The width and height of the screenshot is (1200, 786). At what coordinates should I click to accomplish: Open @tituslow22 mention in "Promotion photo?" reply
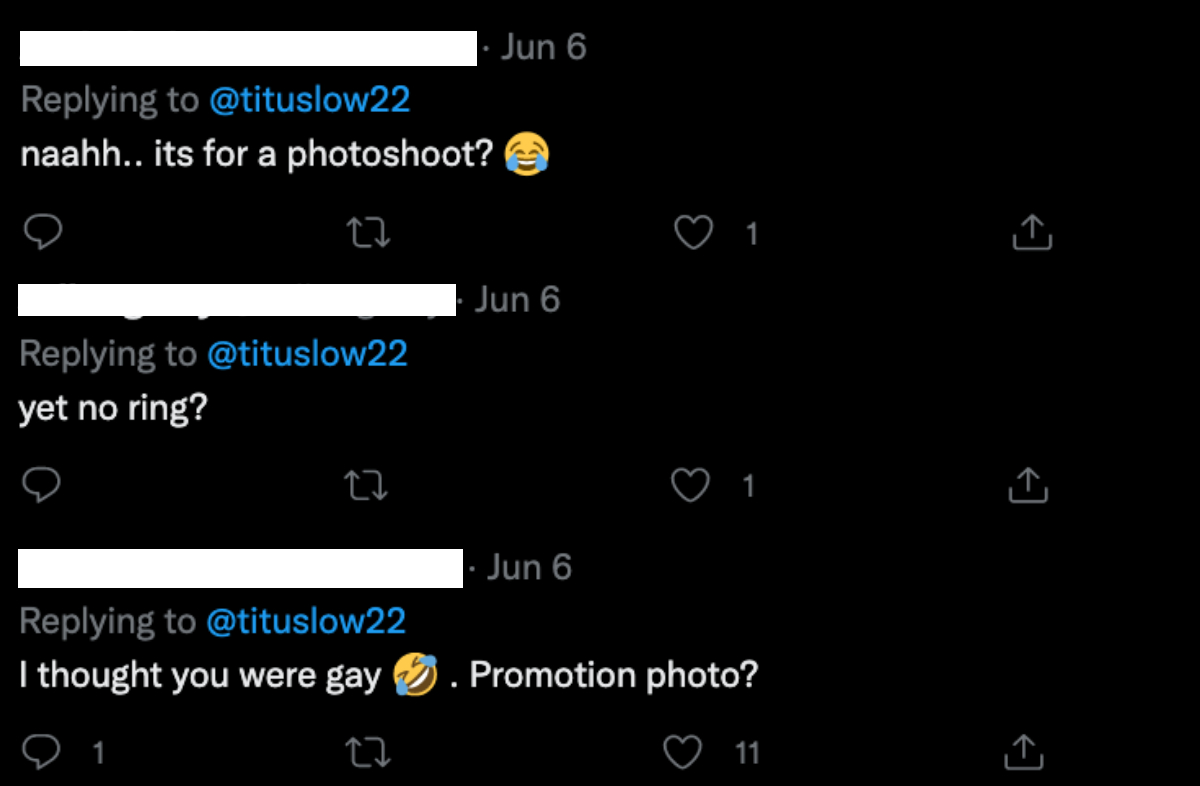pyautogui.click(x=306, y=621)
